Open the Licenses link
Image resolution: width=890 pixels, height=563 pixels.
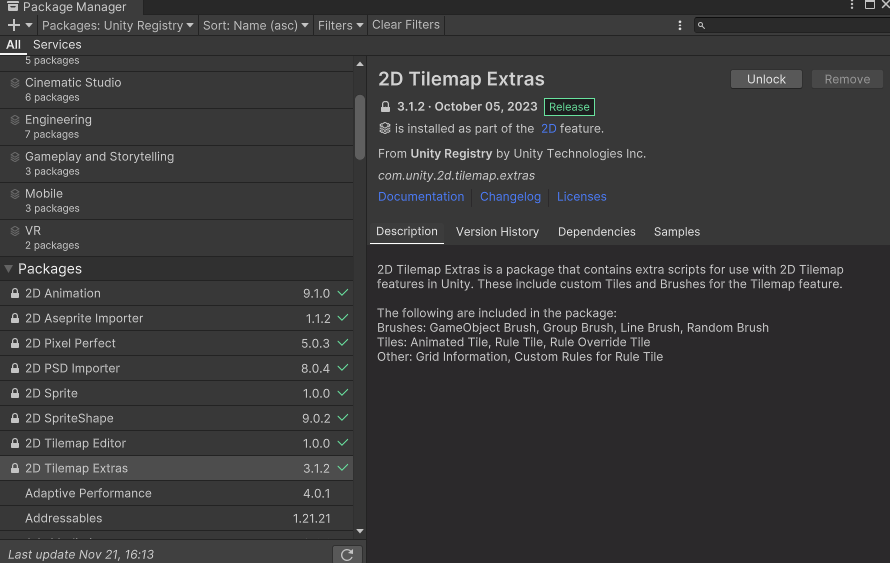click(582, 197)
